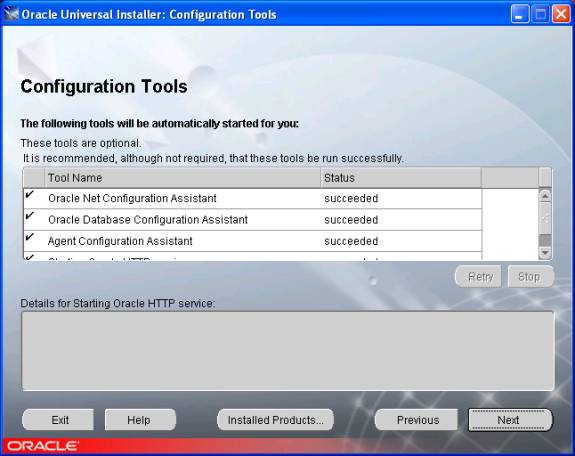The image size is (575, 456).
Task: Click succeeded status of Oracle Database Configuration Assistant
Action: 351,220
